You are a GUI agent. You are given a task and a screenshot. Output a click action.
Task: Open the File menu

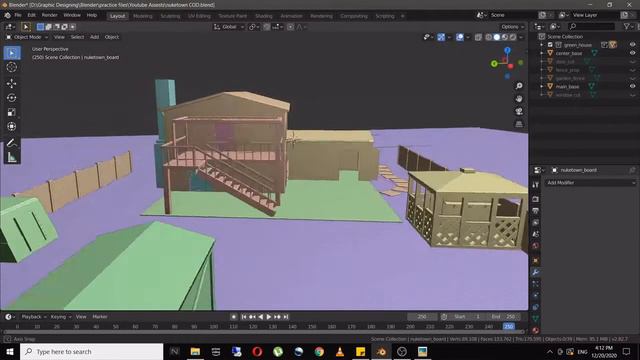[x=18, y=15]
